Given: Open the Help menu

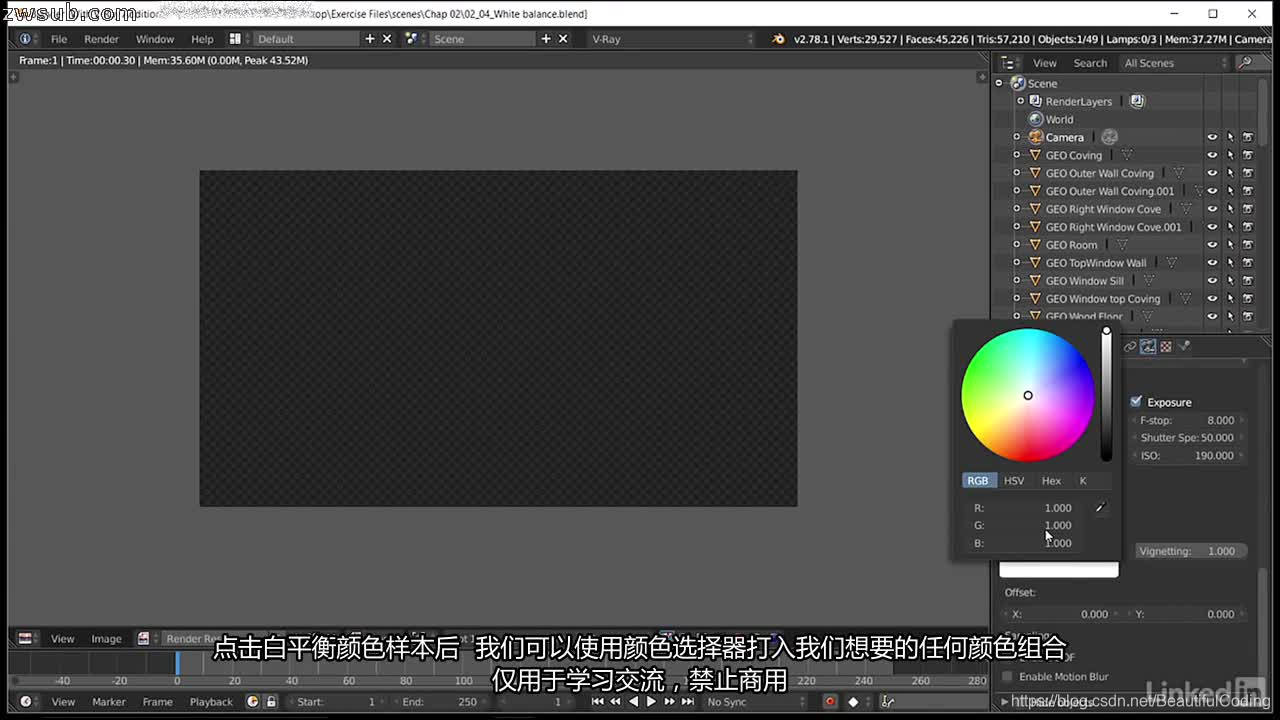Looking at the screenshot, I should coord(202,39).
